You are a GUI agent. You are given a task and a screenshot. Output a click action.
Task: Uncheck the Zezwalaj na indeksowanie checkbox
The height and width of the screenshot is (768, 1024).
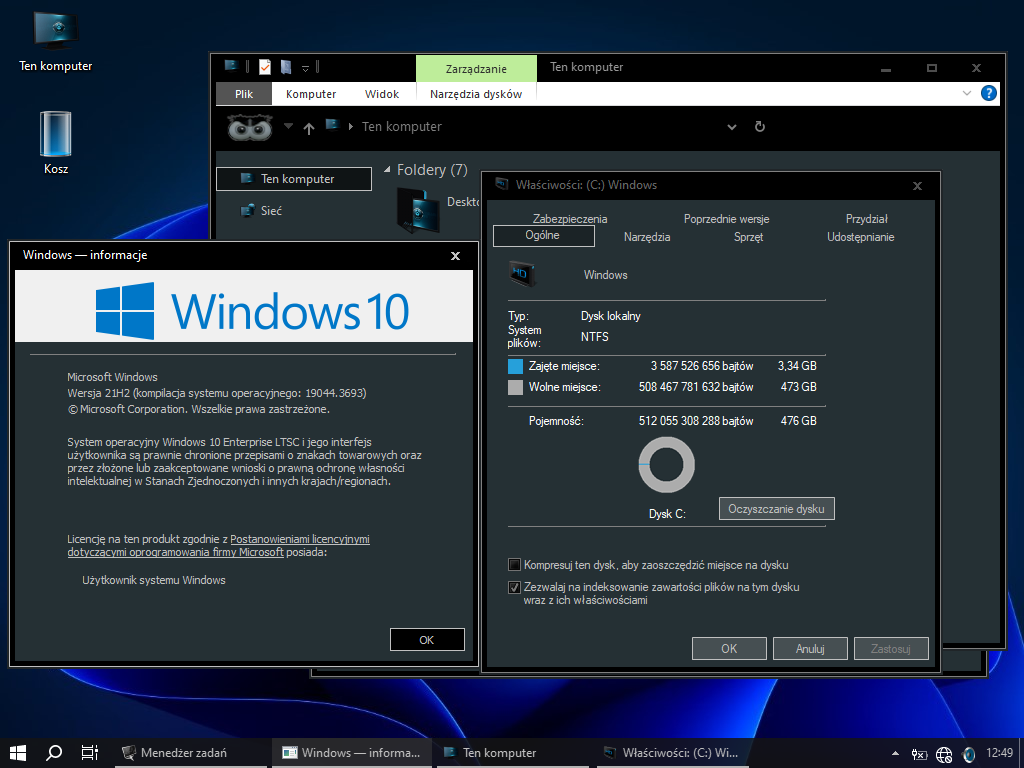[x=515, y=588]
